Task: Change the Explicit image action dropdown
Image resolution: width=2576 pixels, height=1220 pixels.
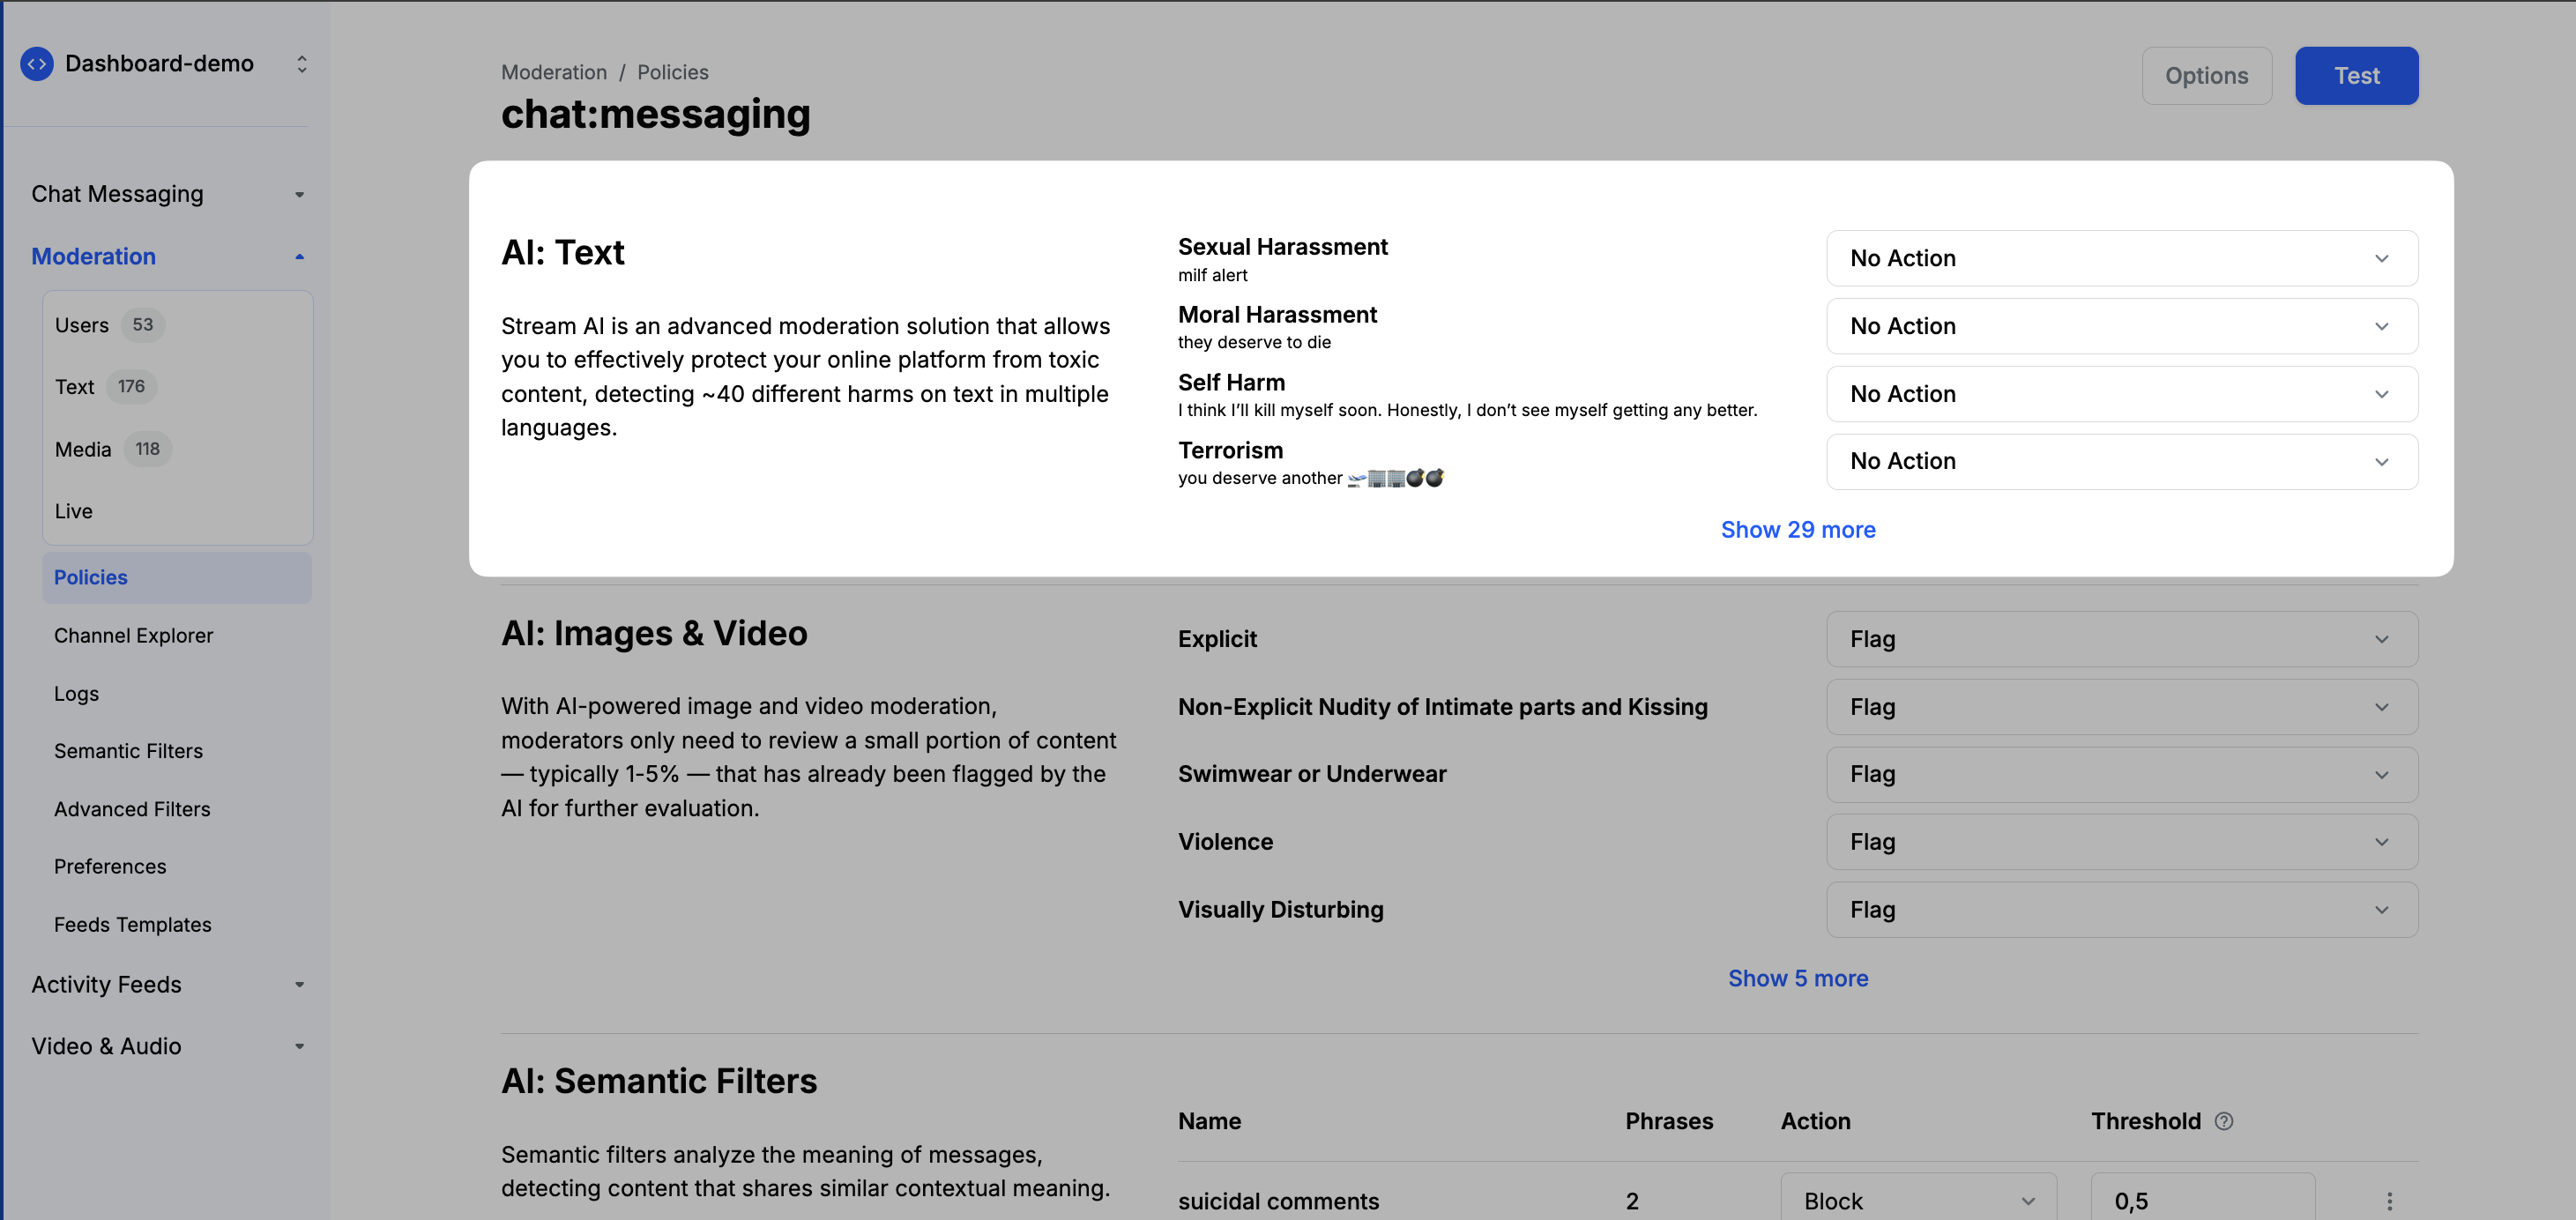Action: pyautogui.click(x=2121, y=639)
